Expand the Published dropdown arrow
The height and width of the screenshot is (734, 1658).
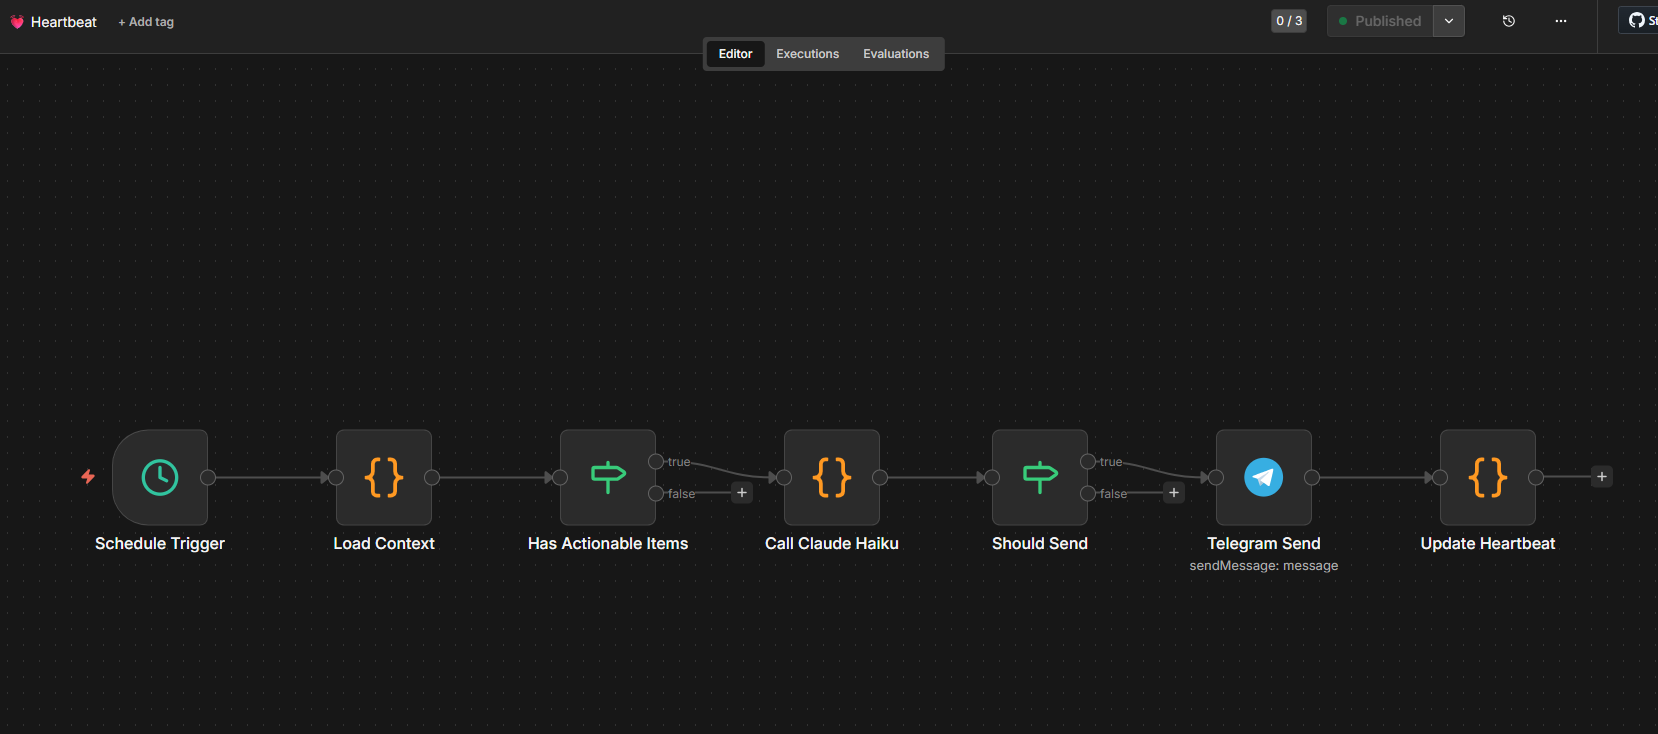[x=1449, y=21]
